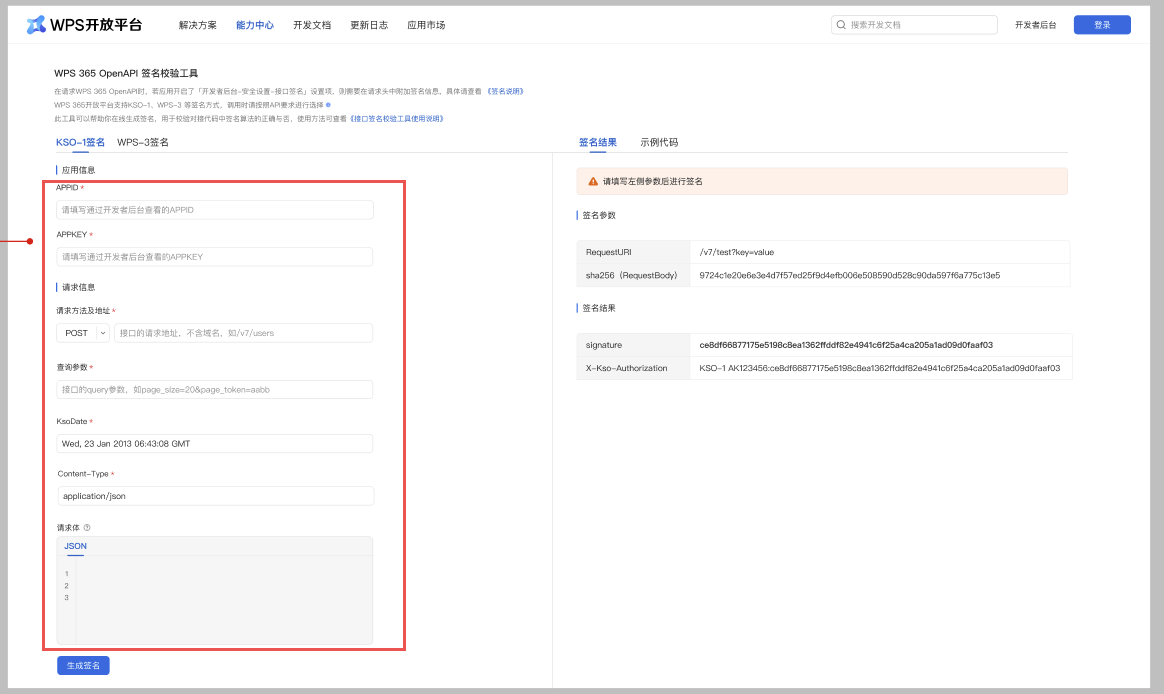Click the 登录 button

point(1102,25)
